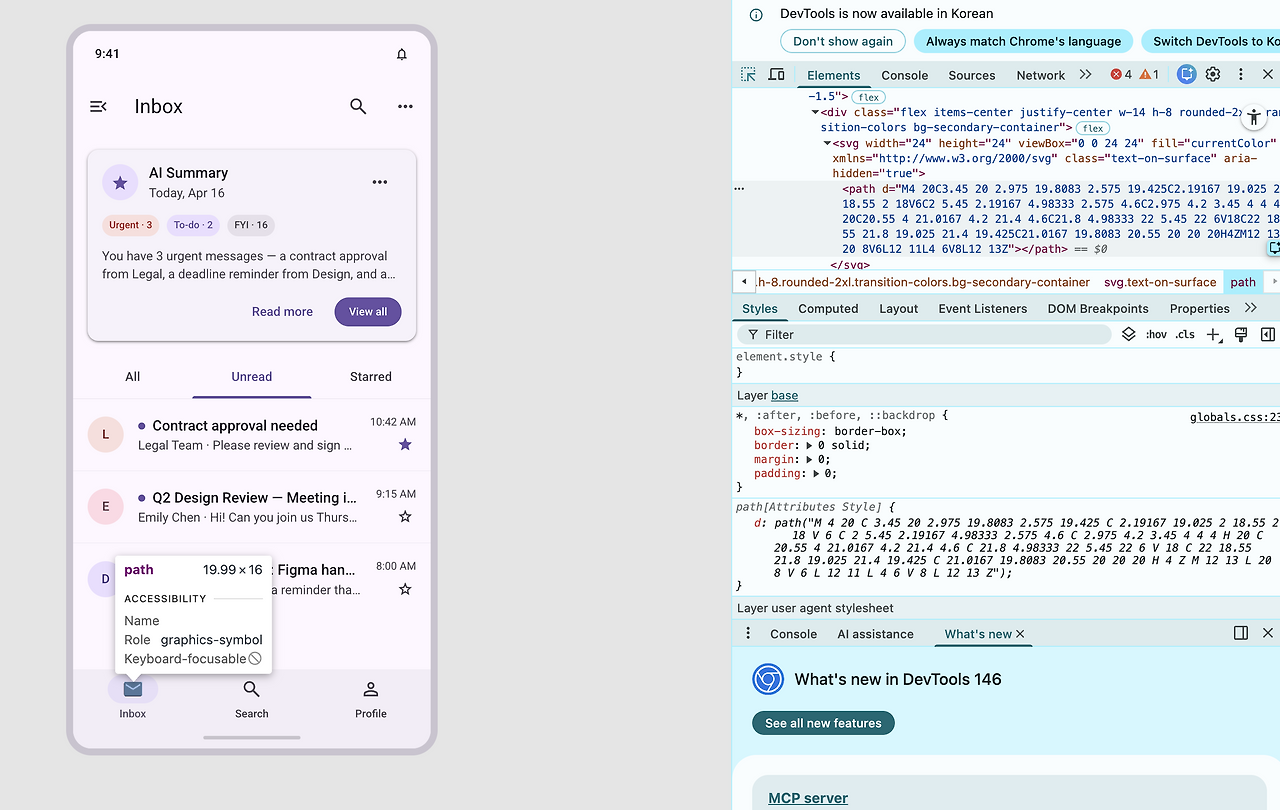Click the toggle element layers icon in Styles
Viewport: 1280px width, 810px height.
click(x=1129, y=334)
